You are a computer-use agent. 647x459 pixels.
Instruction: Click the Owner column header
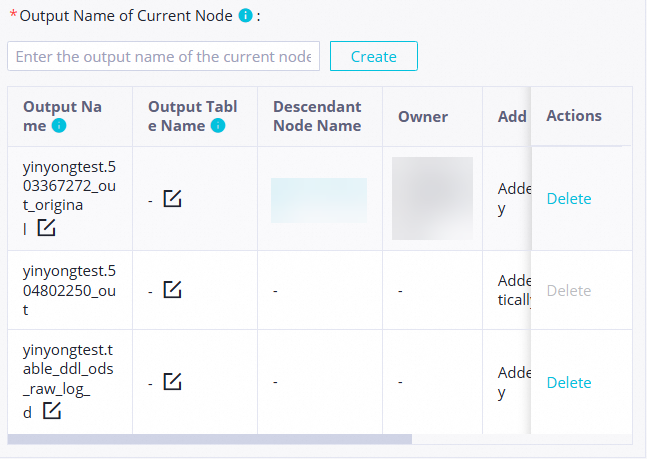(423, 117)
